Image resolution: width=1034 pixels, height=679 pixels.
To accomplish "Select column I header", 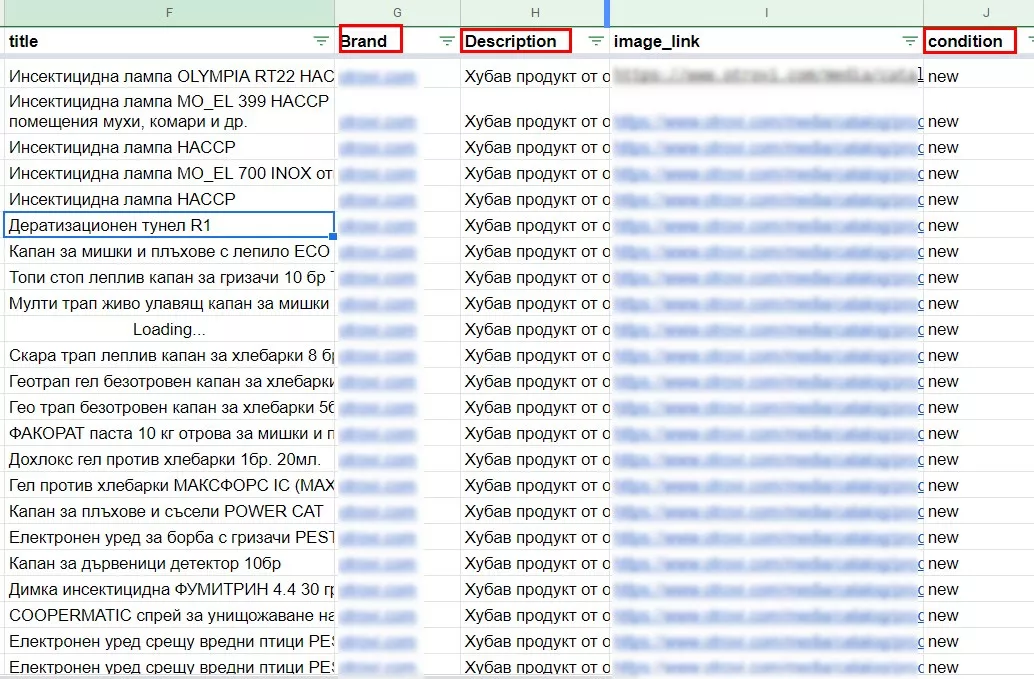I will pyautogui.click(x=766, y=13).
